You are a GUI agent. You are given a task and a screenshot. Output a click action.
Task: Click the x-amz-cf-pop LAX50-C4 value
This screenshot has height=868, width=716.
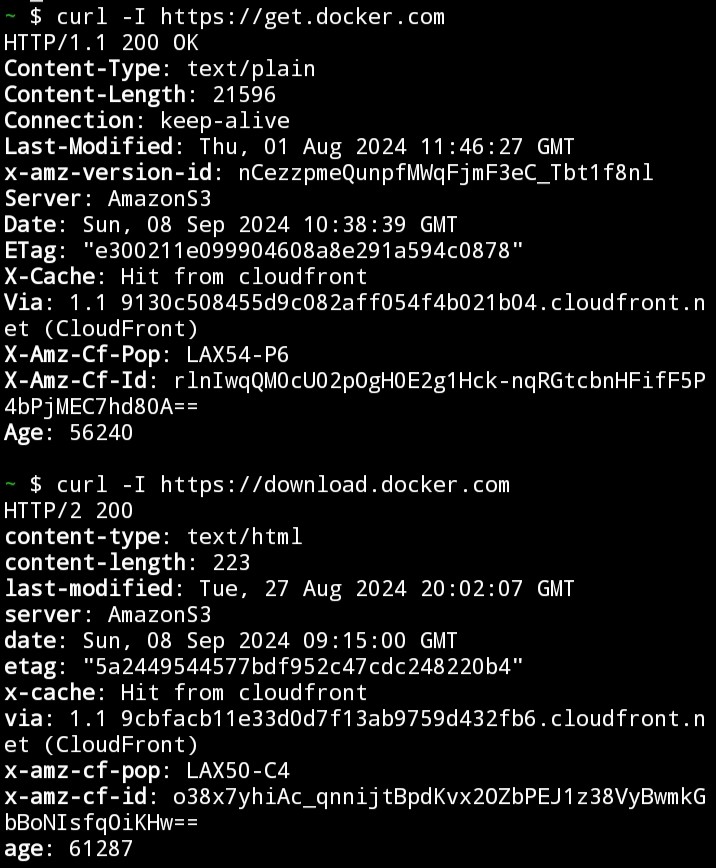point(238,771)
